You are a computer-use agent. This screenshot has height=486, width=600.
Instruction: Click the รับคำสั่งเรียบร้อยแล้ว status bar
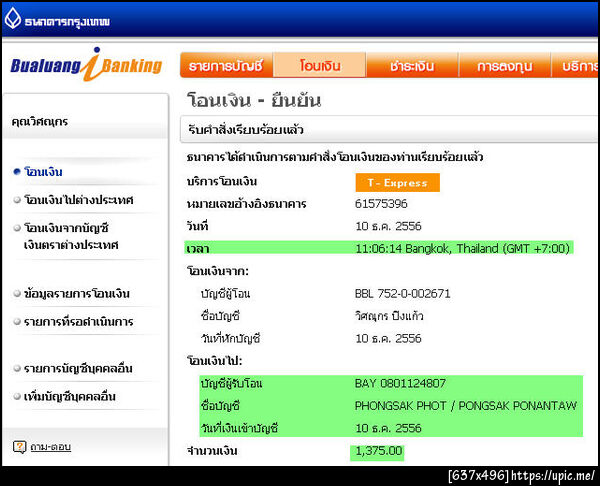pyautogui.click(x=389, y=129)
